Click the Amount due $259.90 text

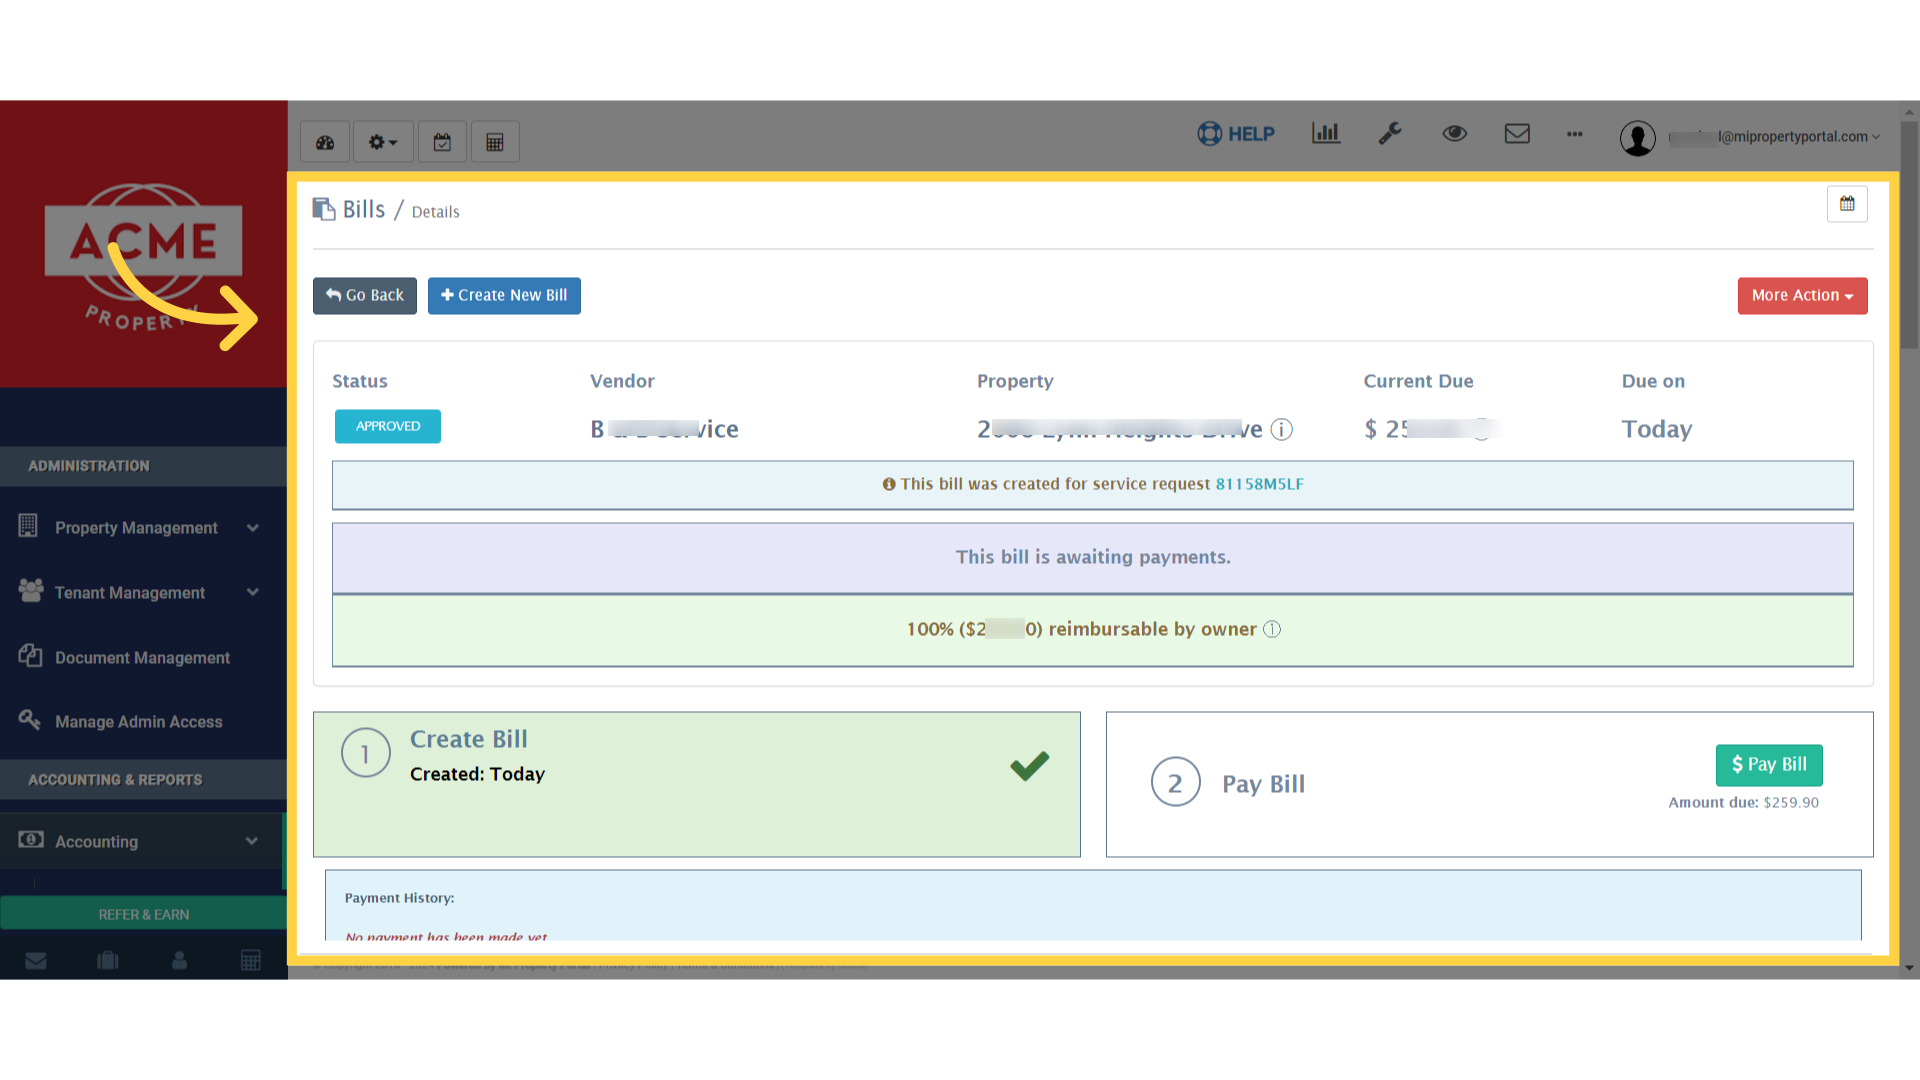[x=1744, y=803]
